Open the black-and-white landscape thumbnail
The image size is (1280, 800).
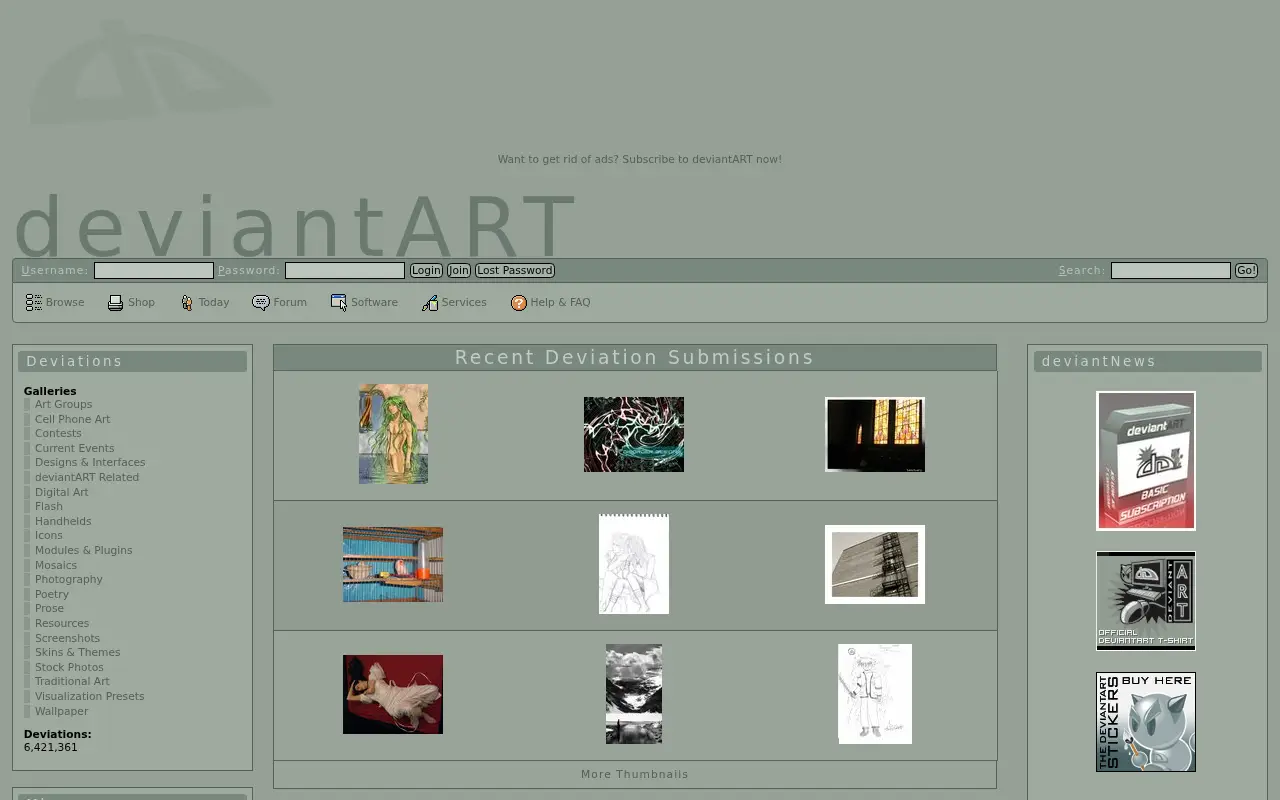pyautogui.click(x=634, y=694)
